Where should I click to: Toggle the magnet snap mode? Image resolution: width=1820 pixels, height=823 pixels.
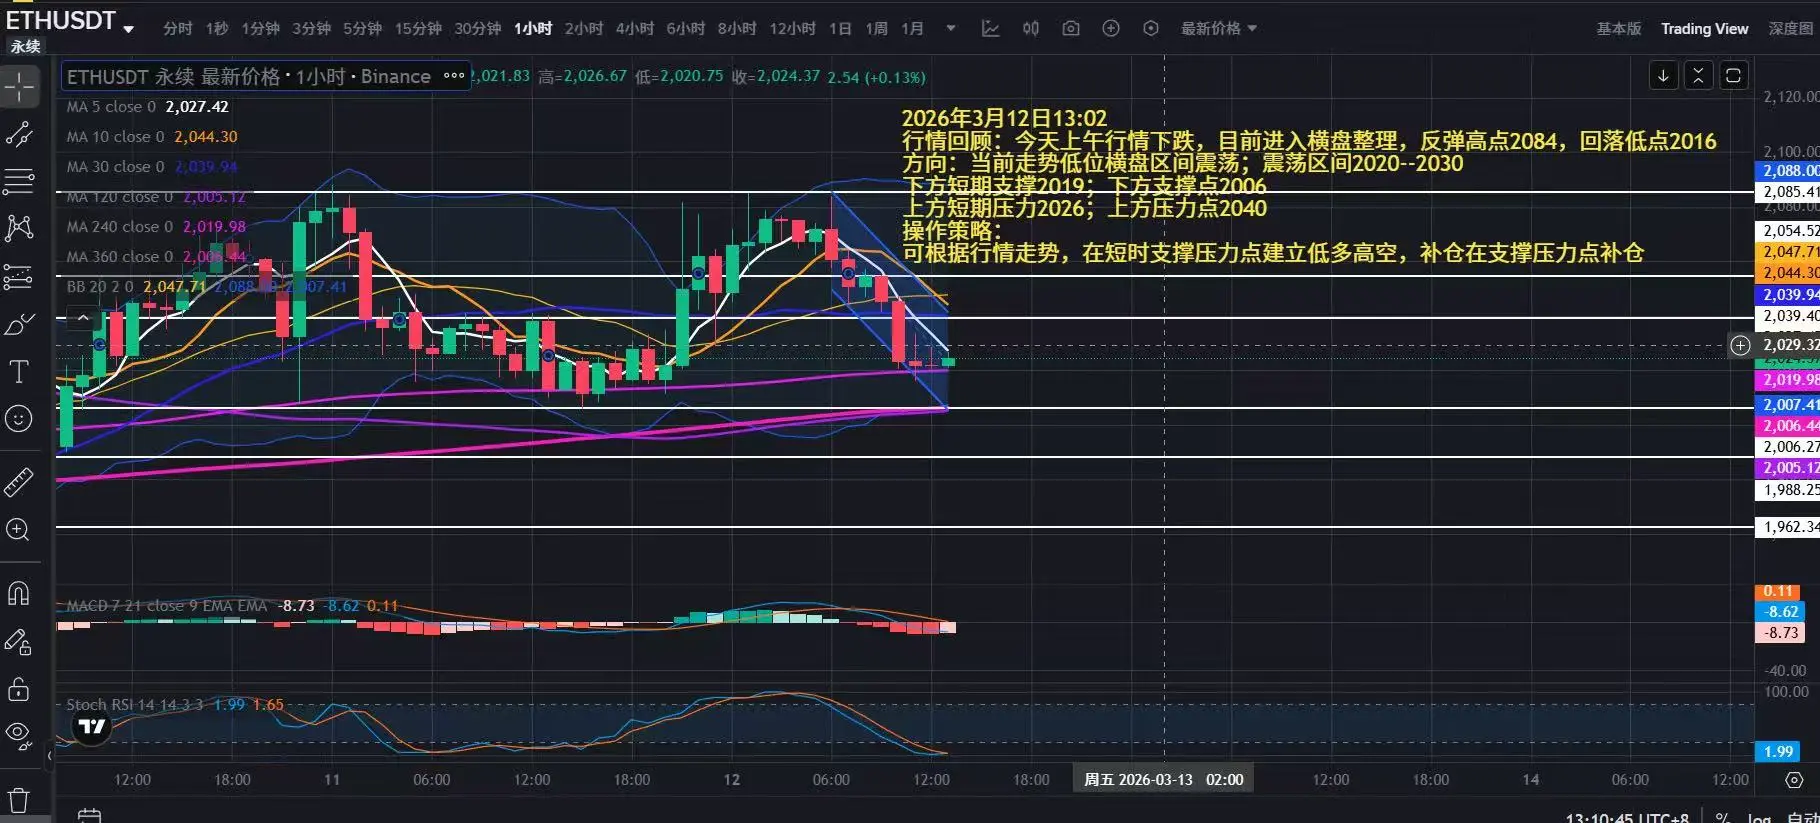click(x=19, y=594)
